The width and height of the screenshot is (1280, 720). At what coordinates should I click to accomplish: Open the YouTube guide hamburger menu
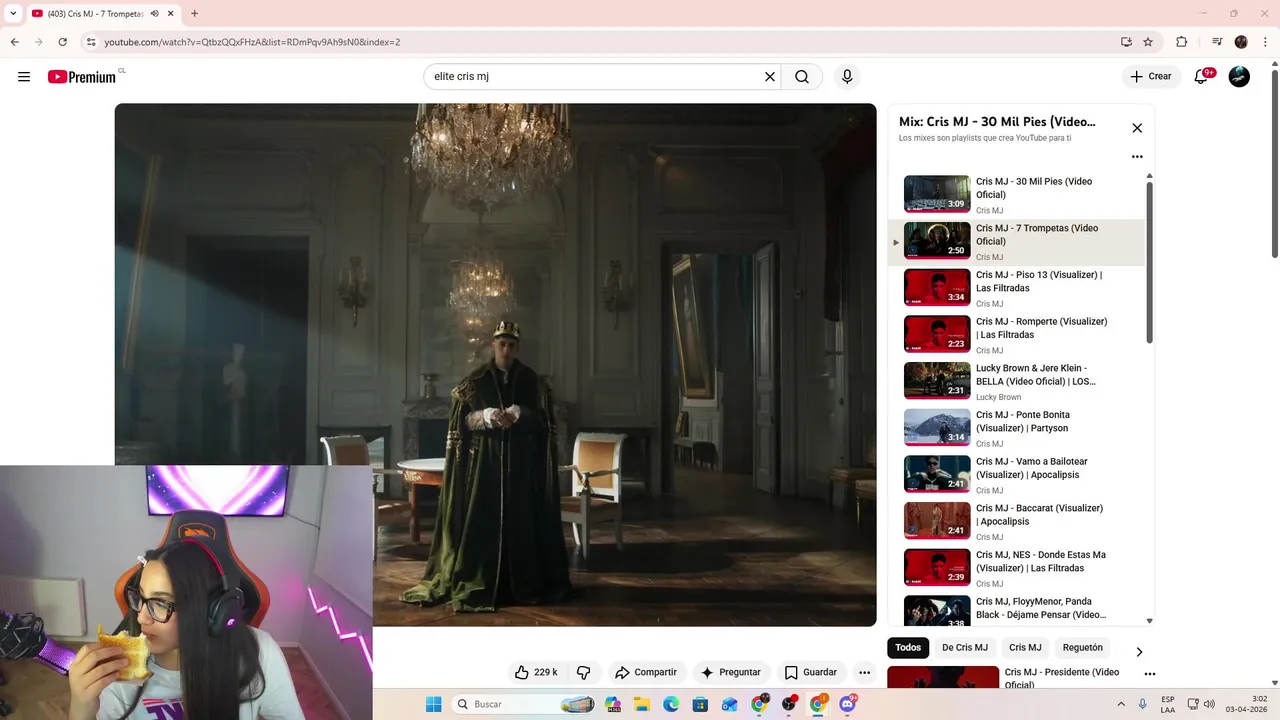click(x=24, y=77)
